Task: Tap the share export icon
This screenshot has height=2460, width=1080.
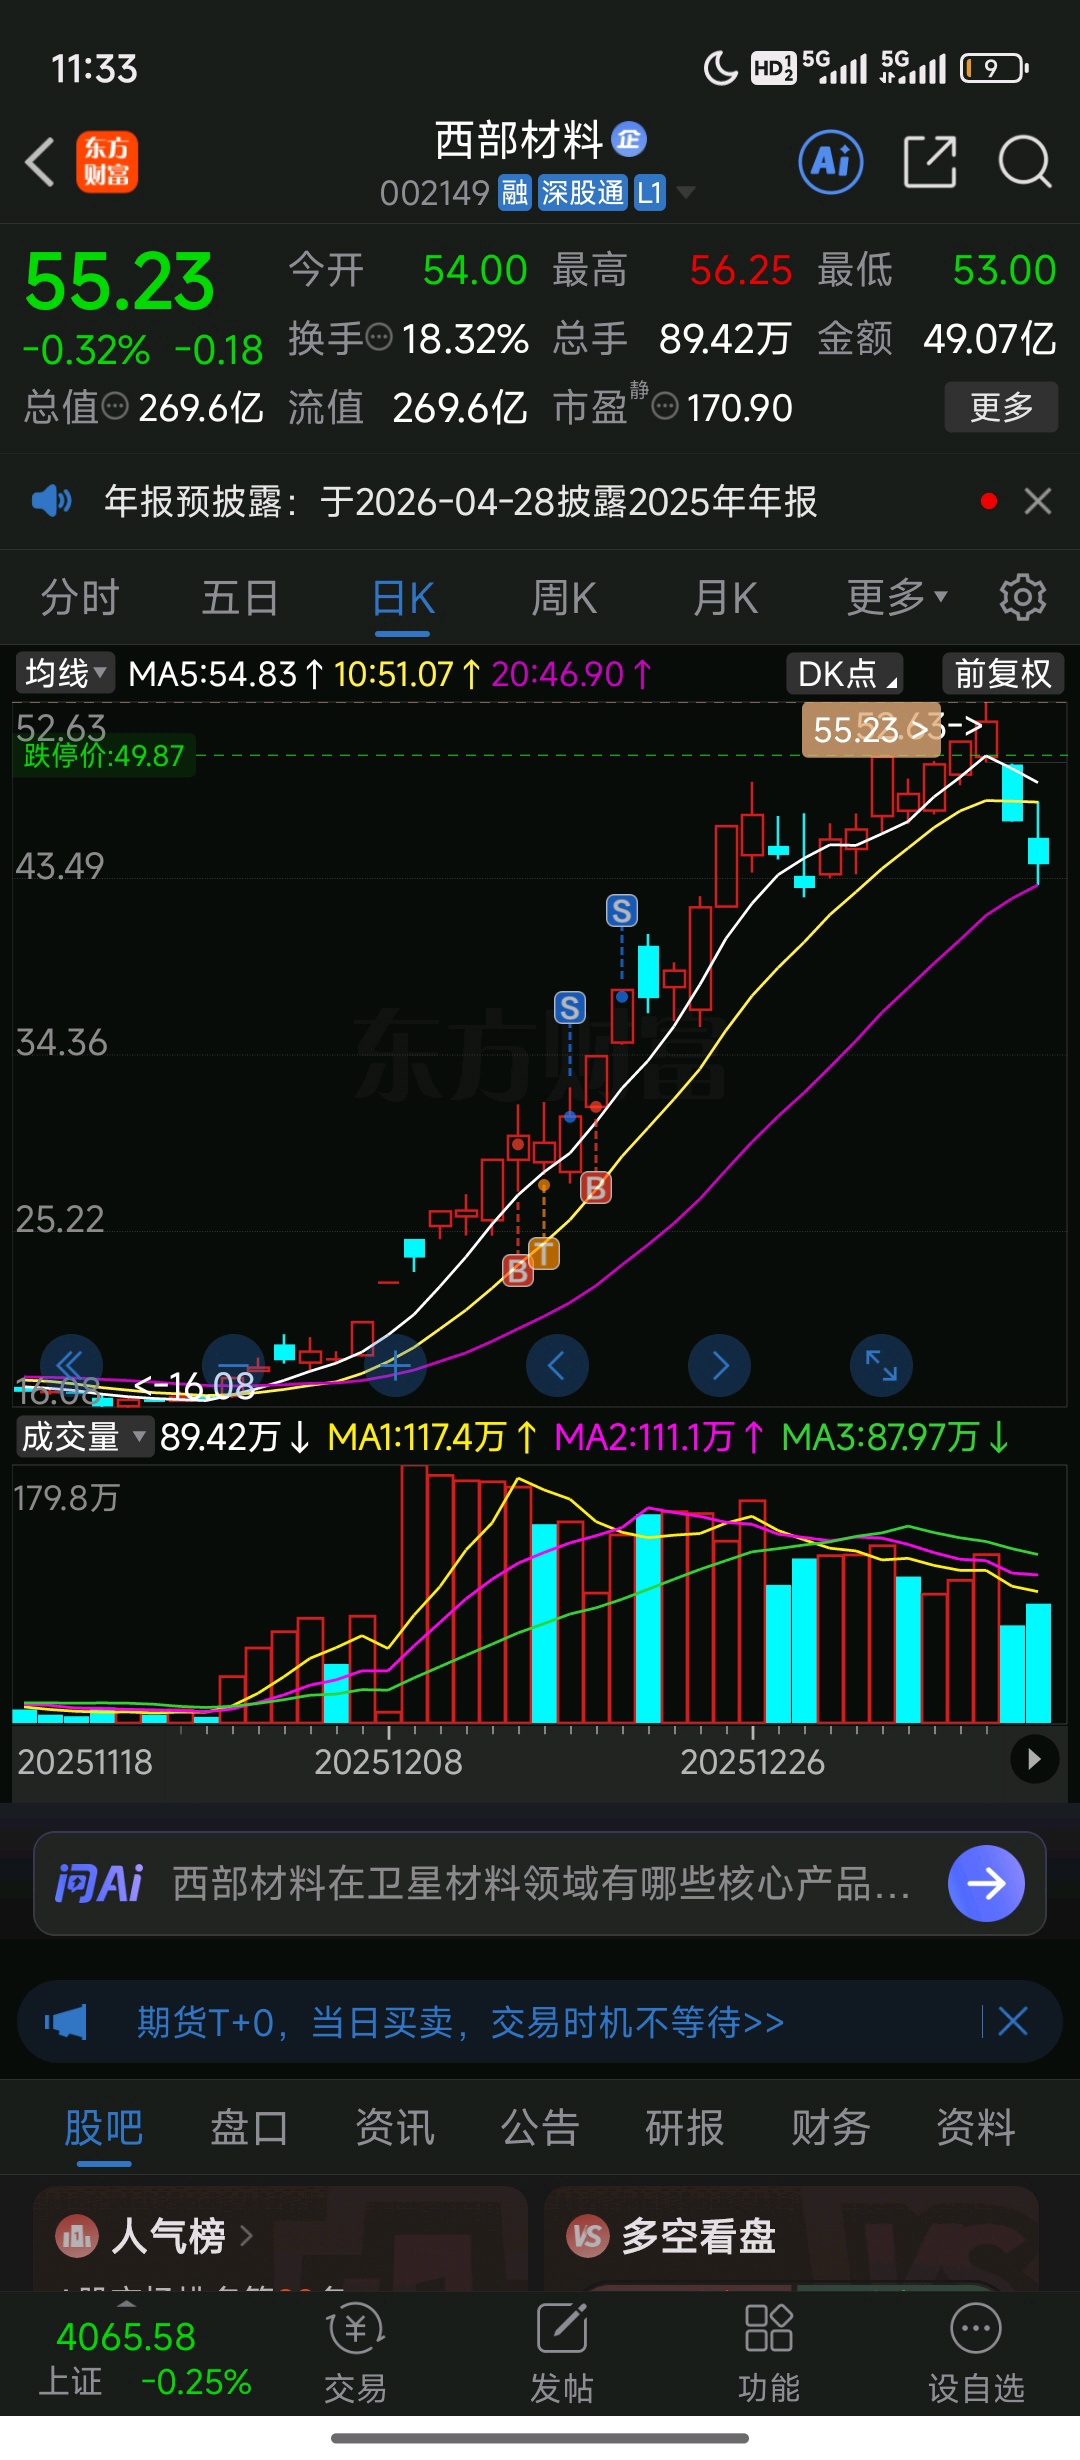Action: (930, 162)
